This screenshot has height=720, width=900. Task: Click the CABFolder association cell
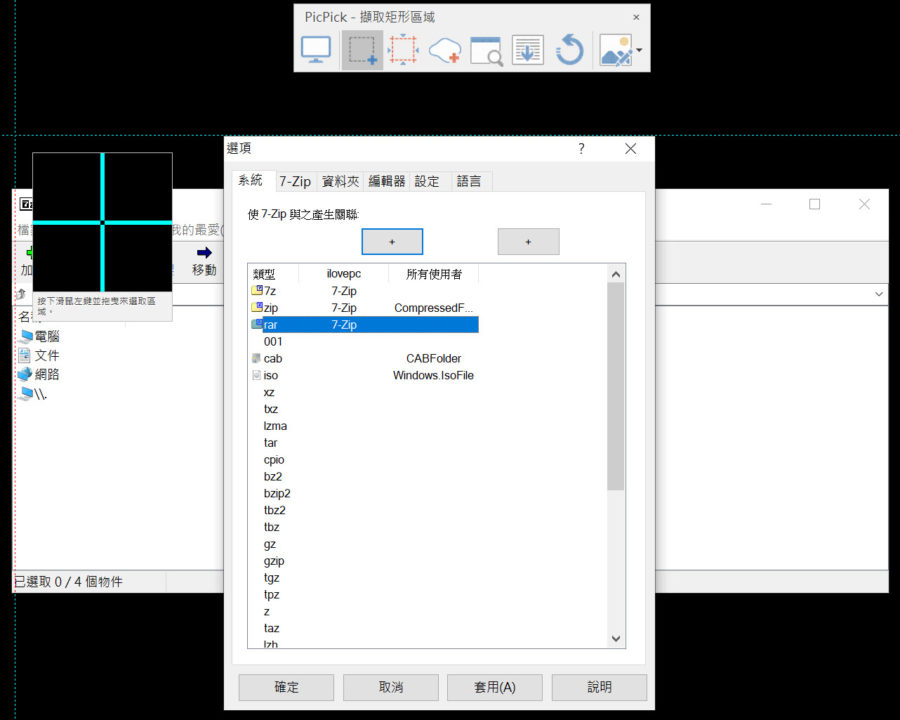pos(433,358)
